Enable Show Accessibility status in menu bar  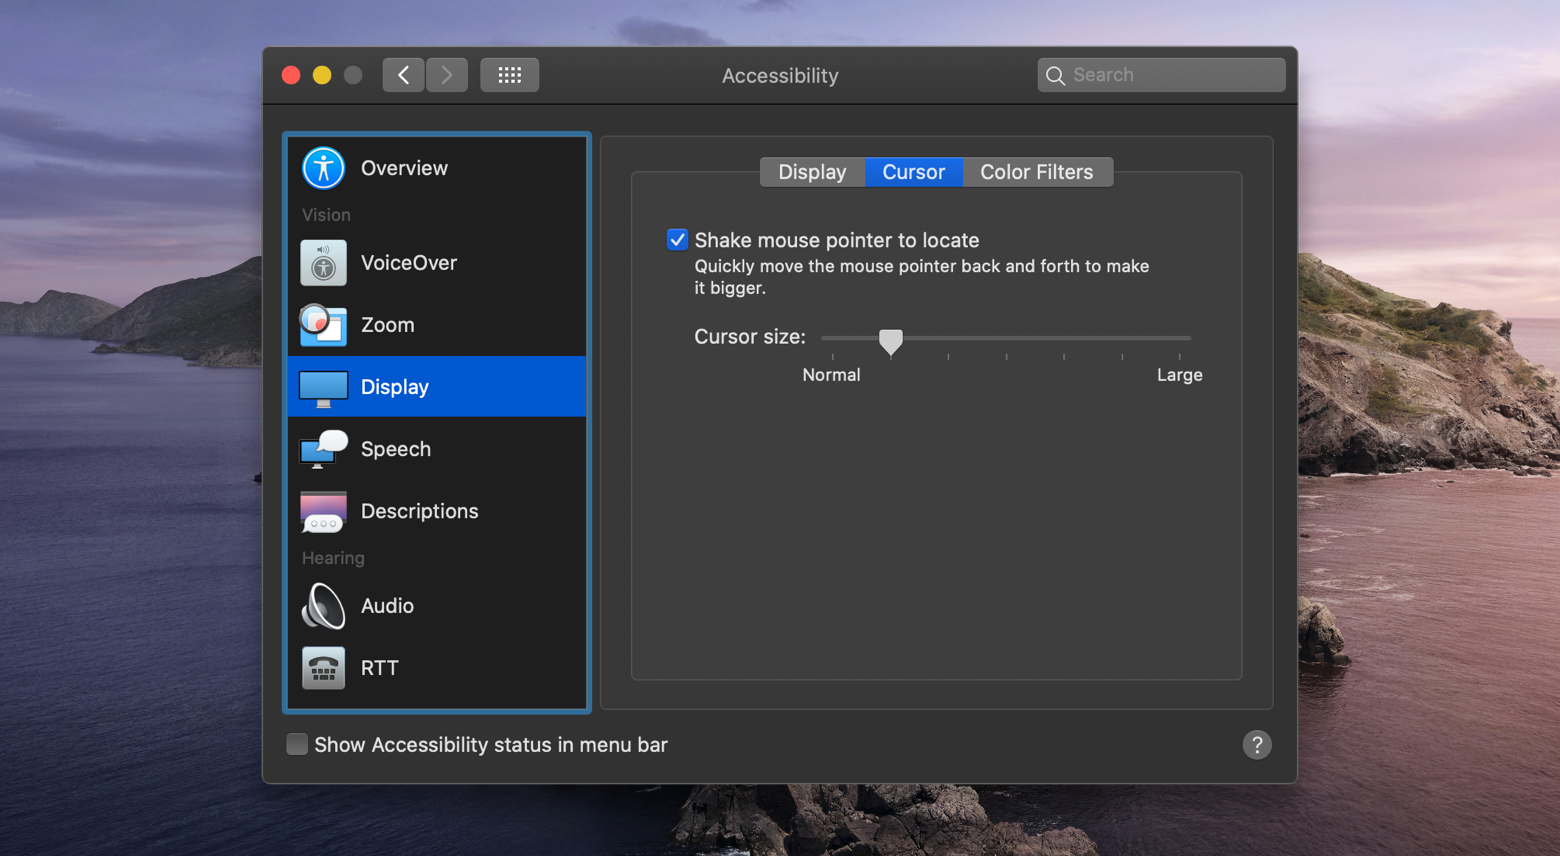tap(297, 744)
